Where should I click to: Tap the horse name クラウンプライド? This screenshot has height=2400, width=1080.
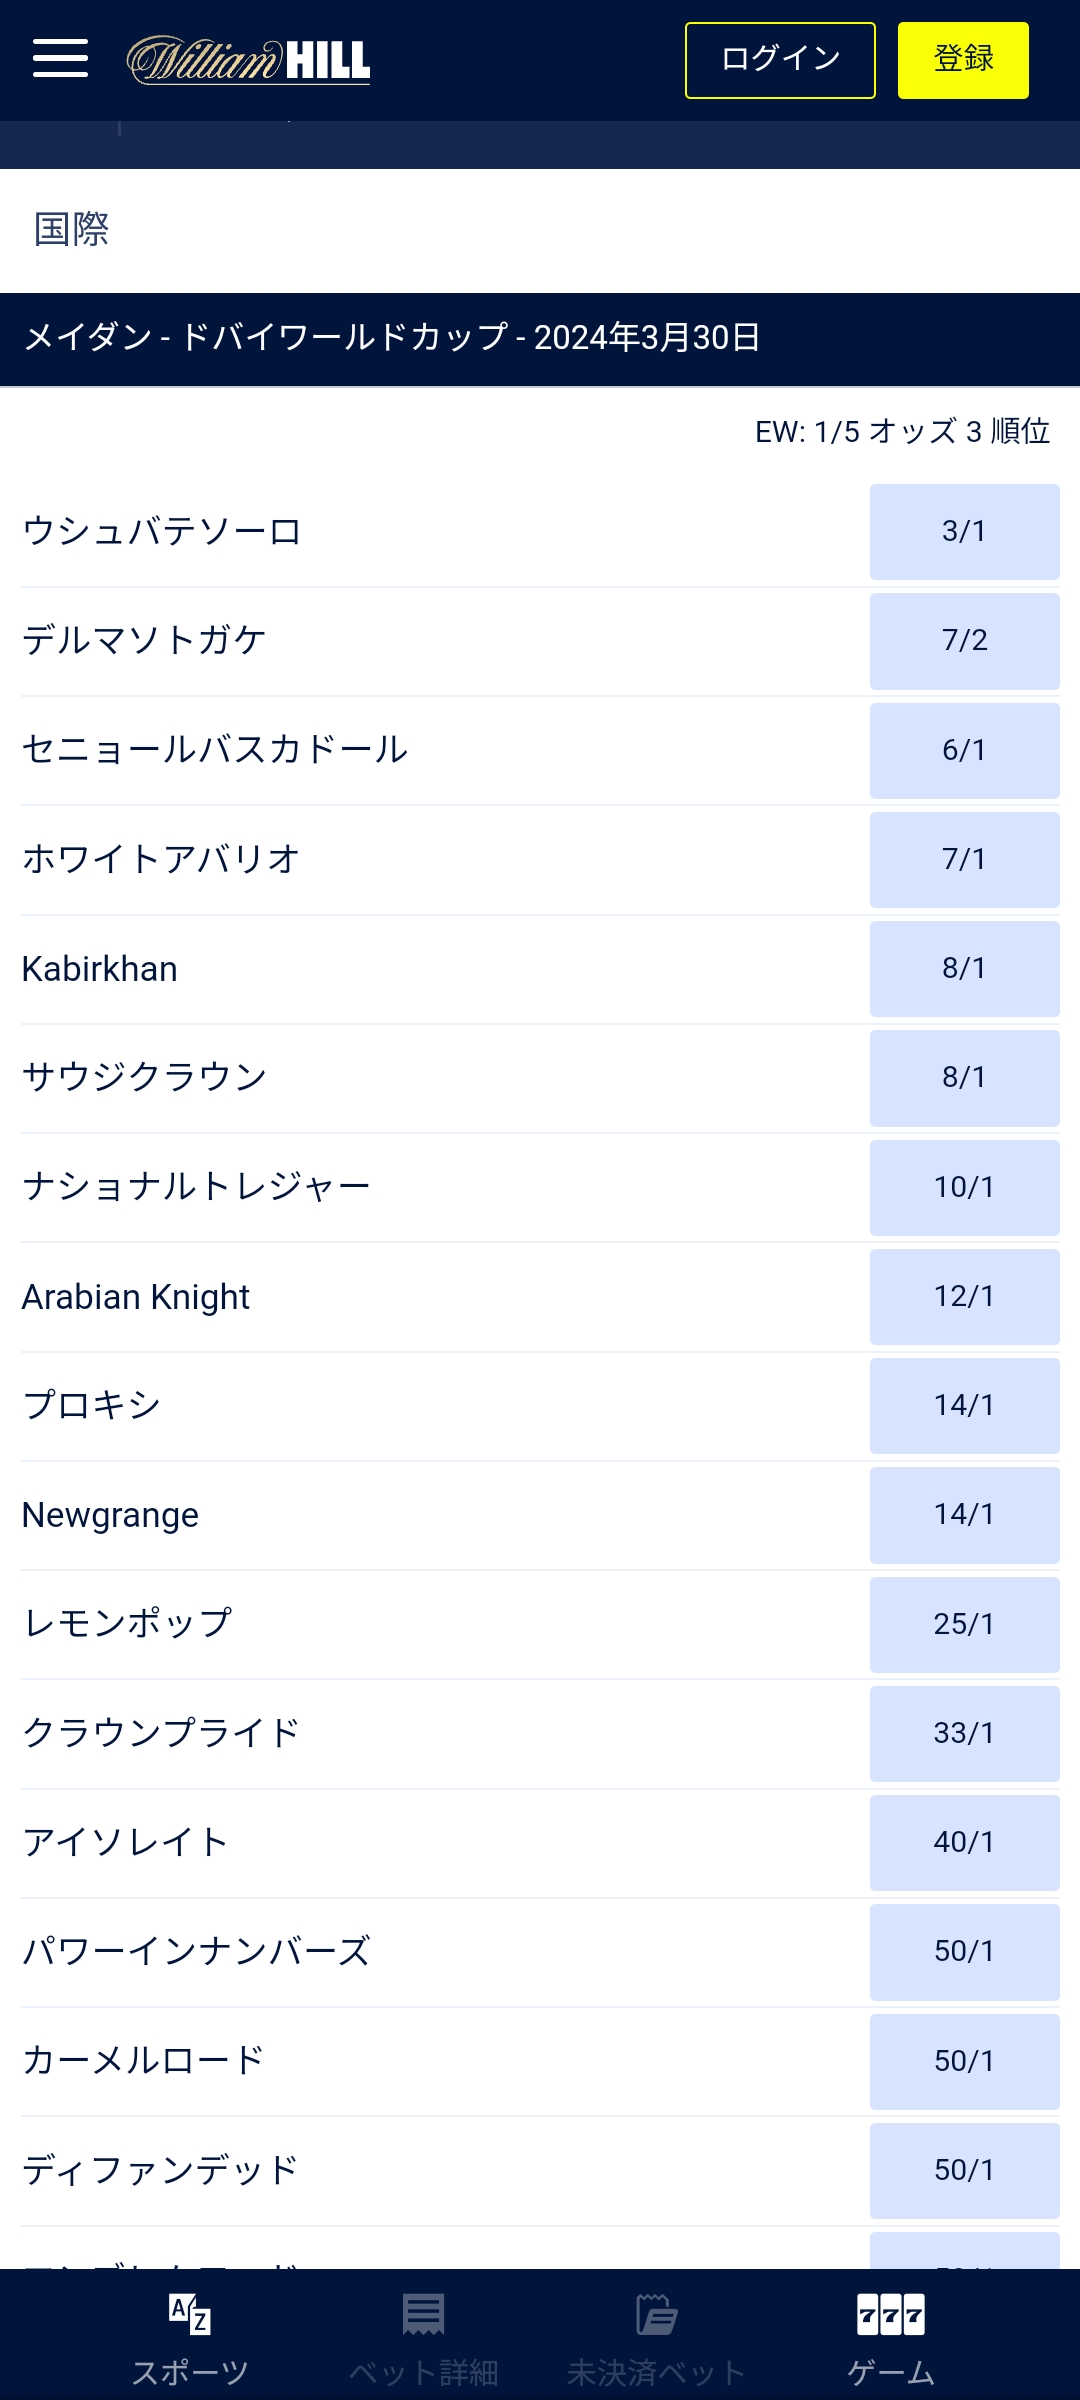[x=161, y=1733]
